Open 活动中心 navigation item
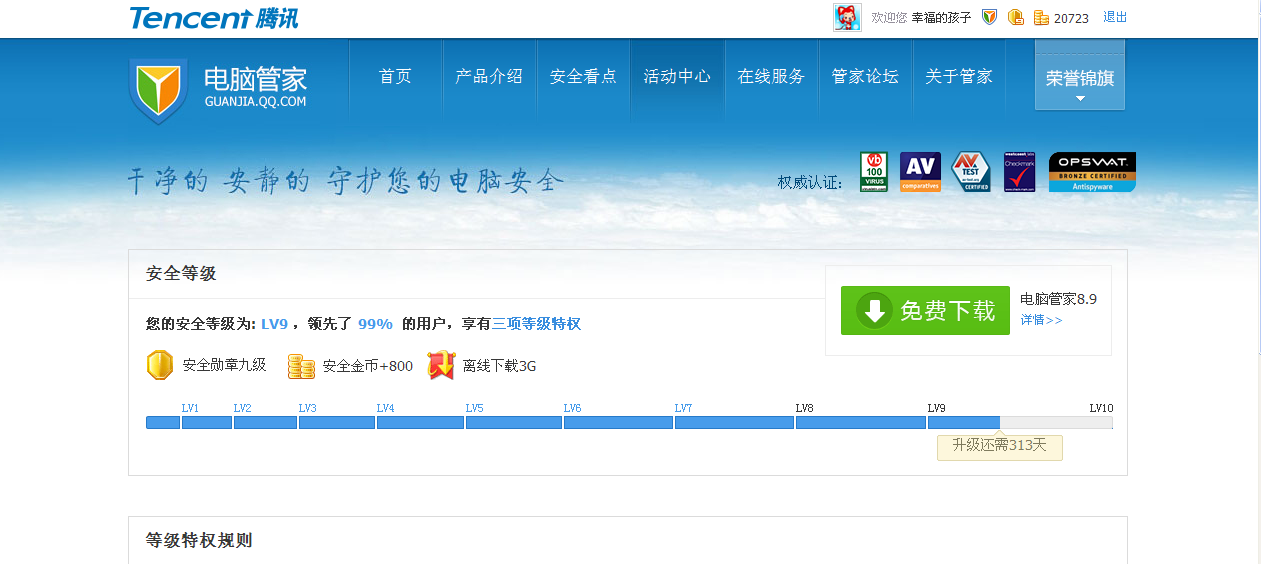Image resolution: width=1261 pixels, height=564 pixels. (677, 76)
